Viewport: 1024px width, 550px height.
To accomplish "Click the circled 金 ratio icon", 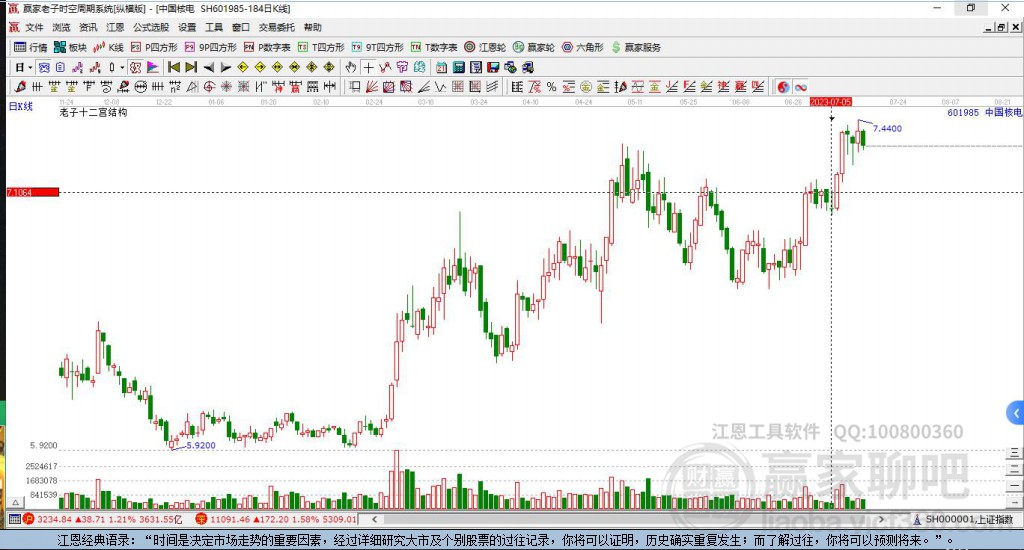I will (586, 87).
